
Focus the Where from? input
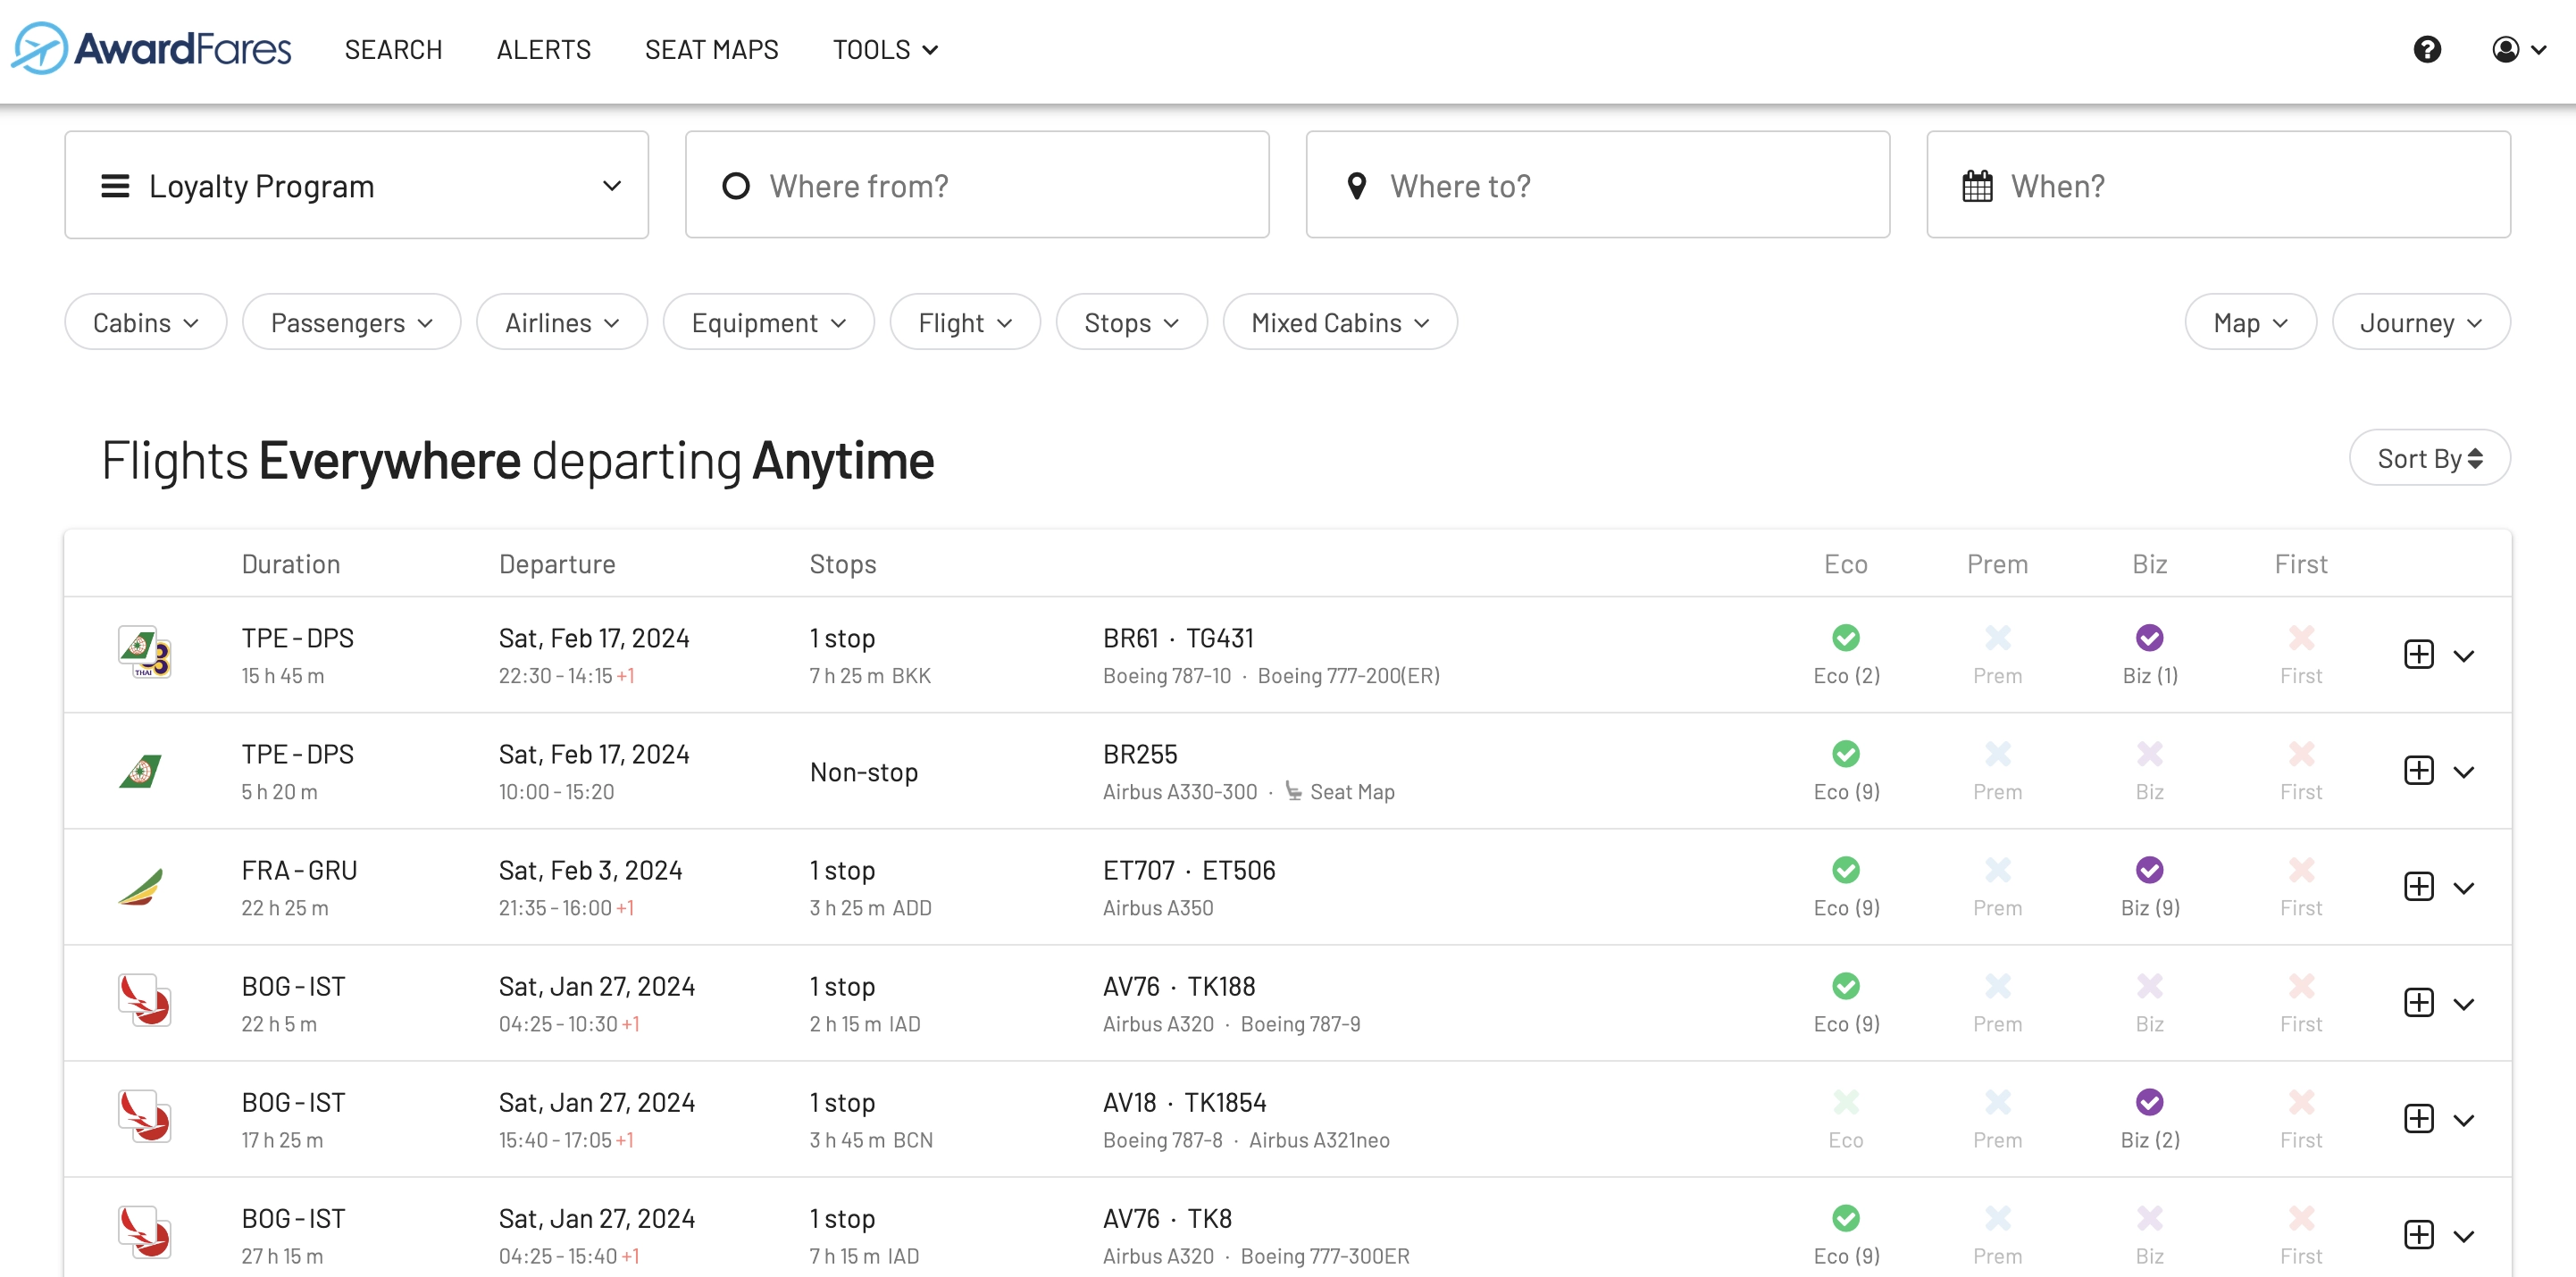point(977,185)
